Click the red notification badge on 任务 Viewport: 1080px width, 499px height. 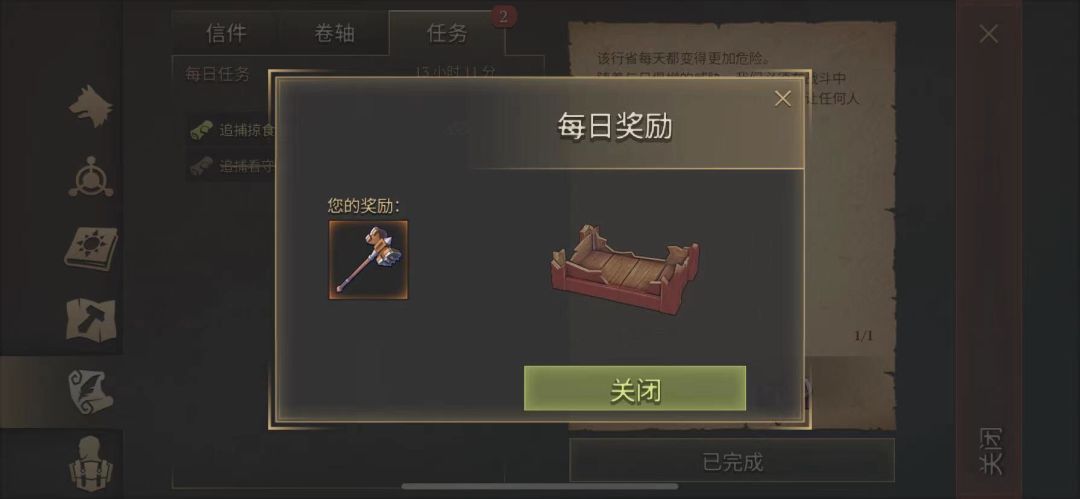503,17
